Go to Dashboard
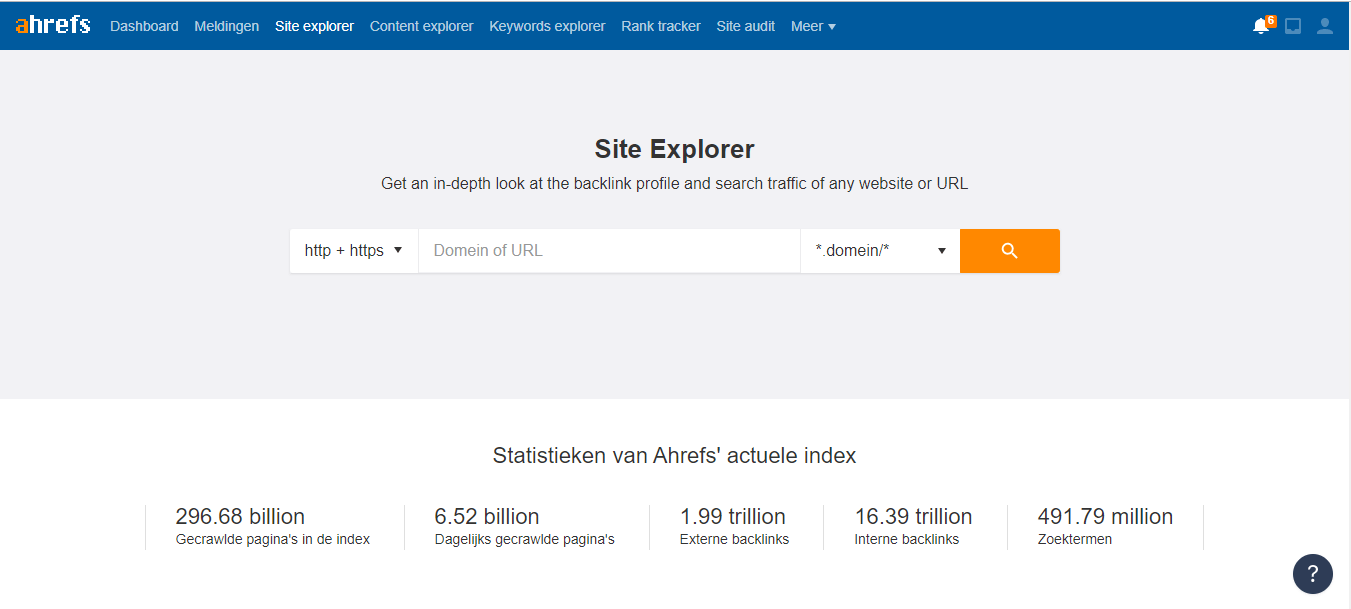 [x=144, y=26]
